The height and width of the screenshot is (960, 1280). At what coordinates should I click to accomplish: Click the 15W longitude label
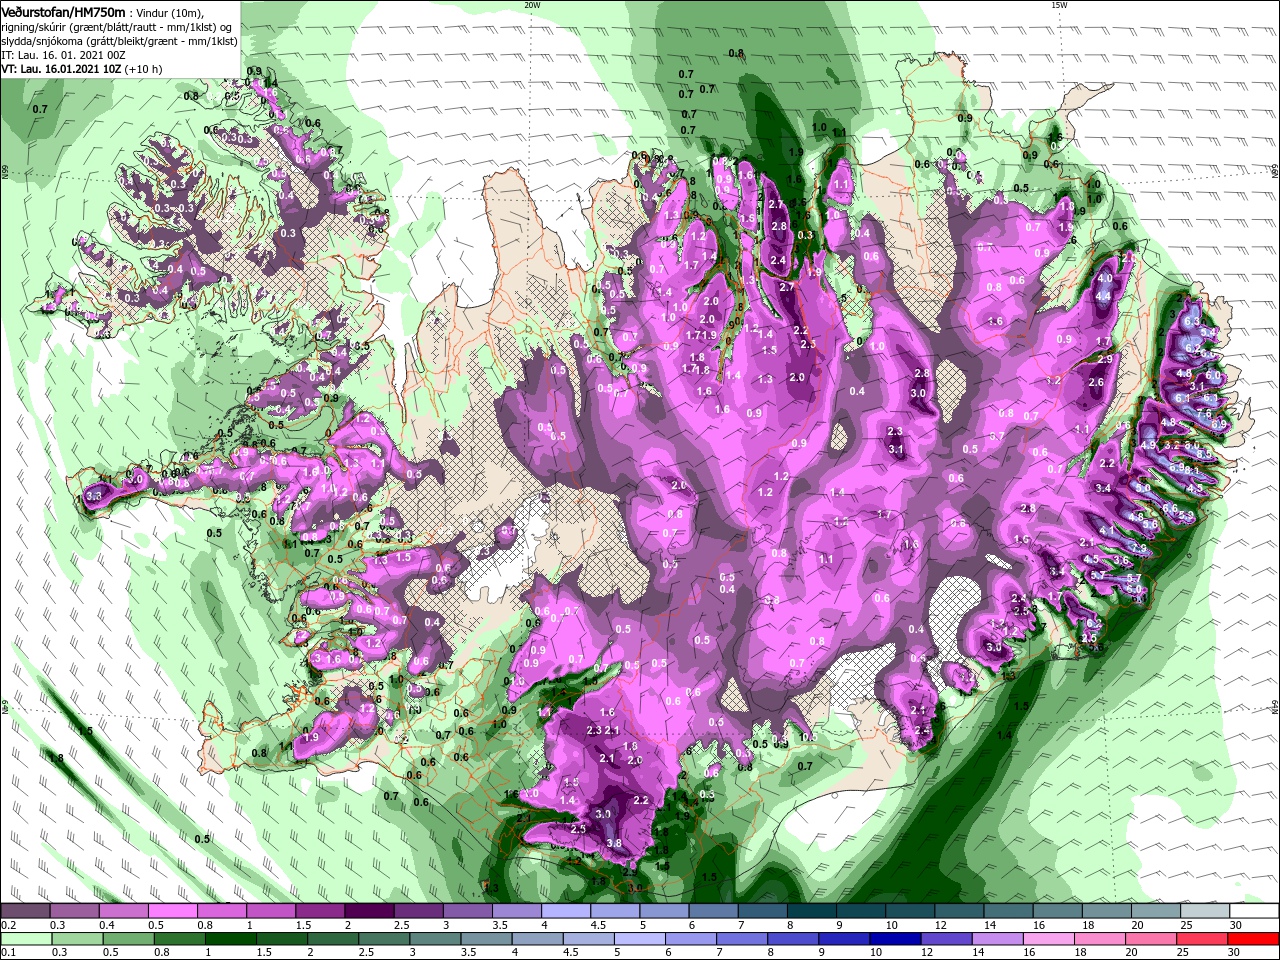1059,5
